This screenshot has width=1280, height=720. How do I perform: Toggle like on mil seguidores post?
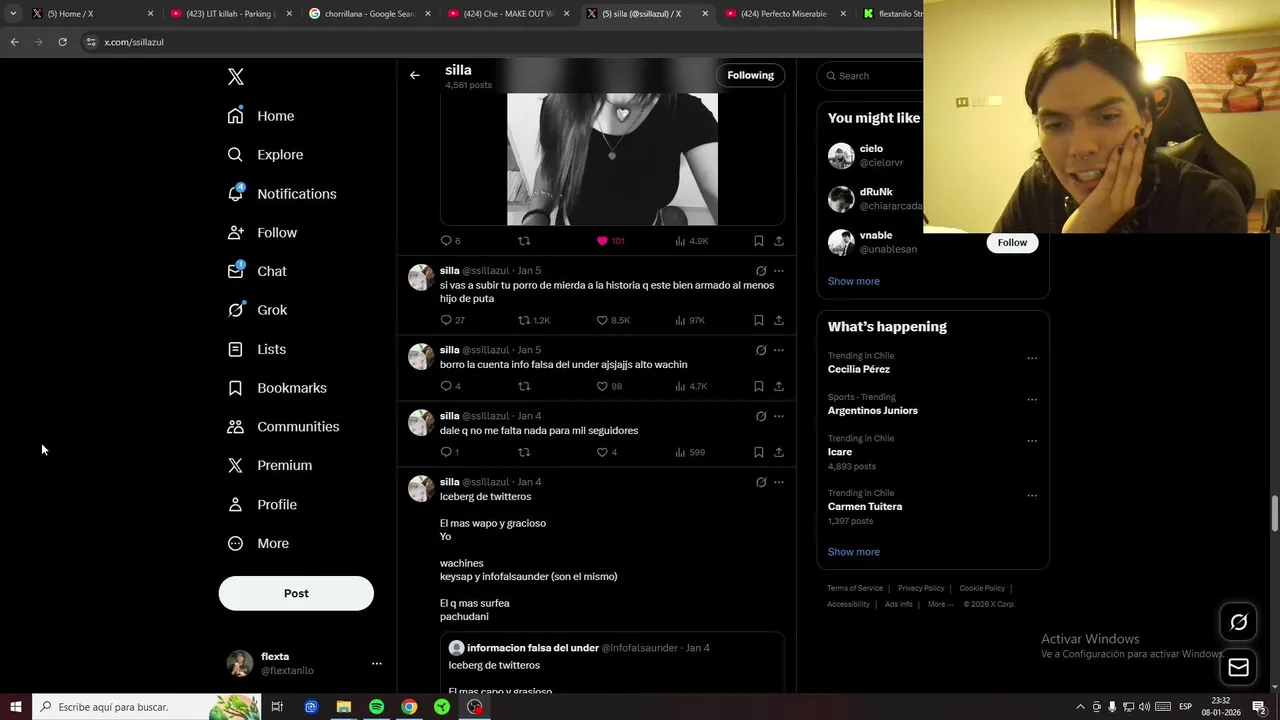click(x=602, y=452)
